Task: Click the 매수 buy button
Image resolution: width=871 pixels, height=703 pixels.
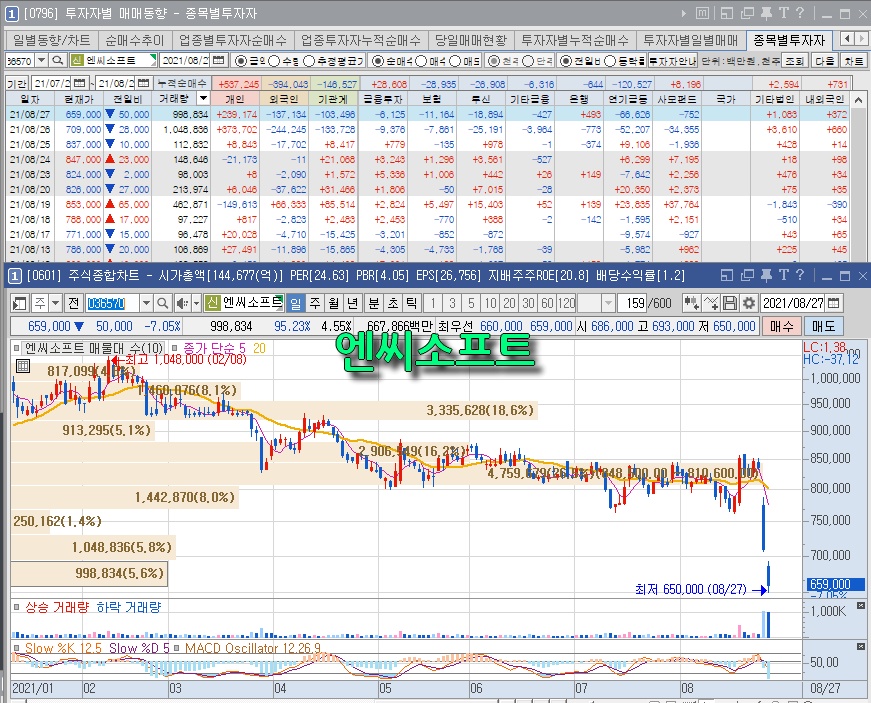Action: click(x=782, y=326)
